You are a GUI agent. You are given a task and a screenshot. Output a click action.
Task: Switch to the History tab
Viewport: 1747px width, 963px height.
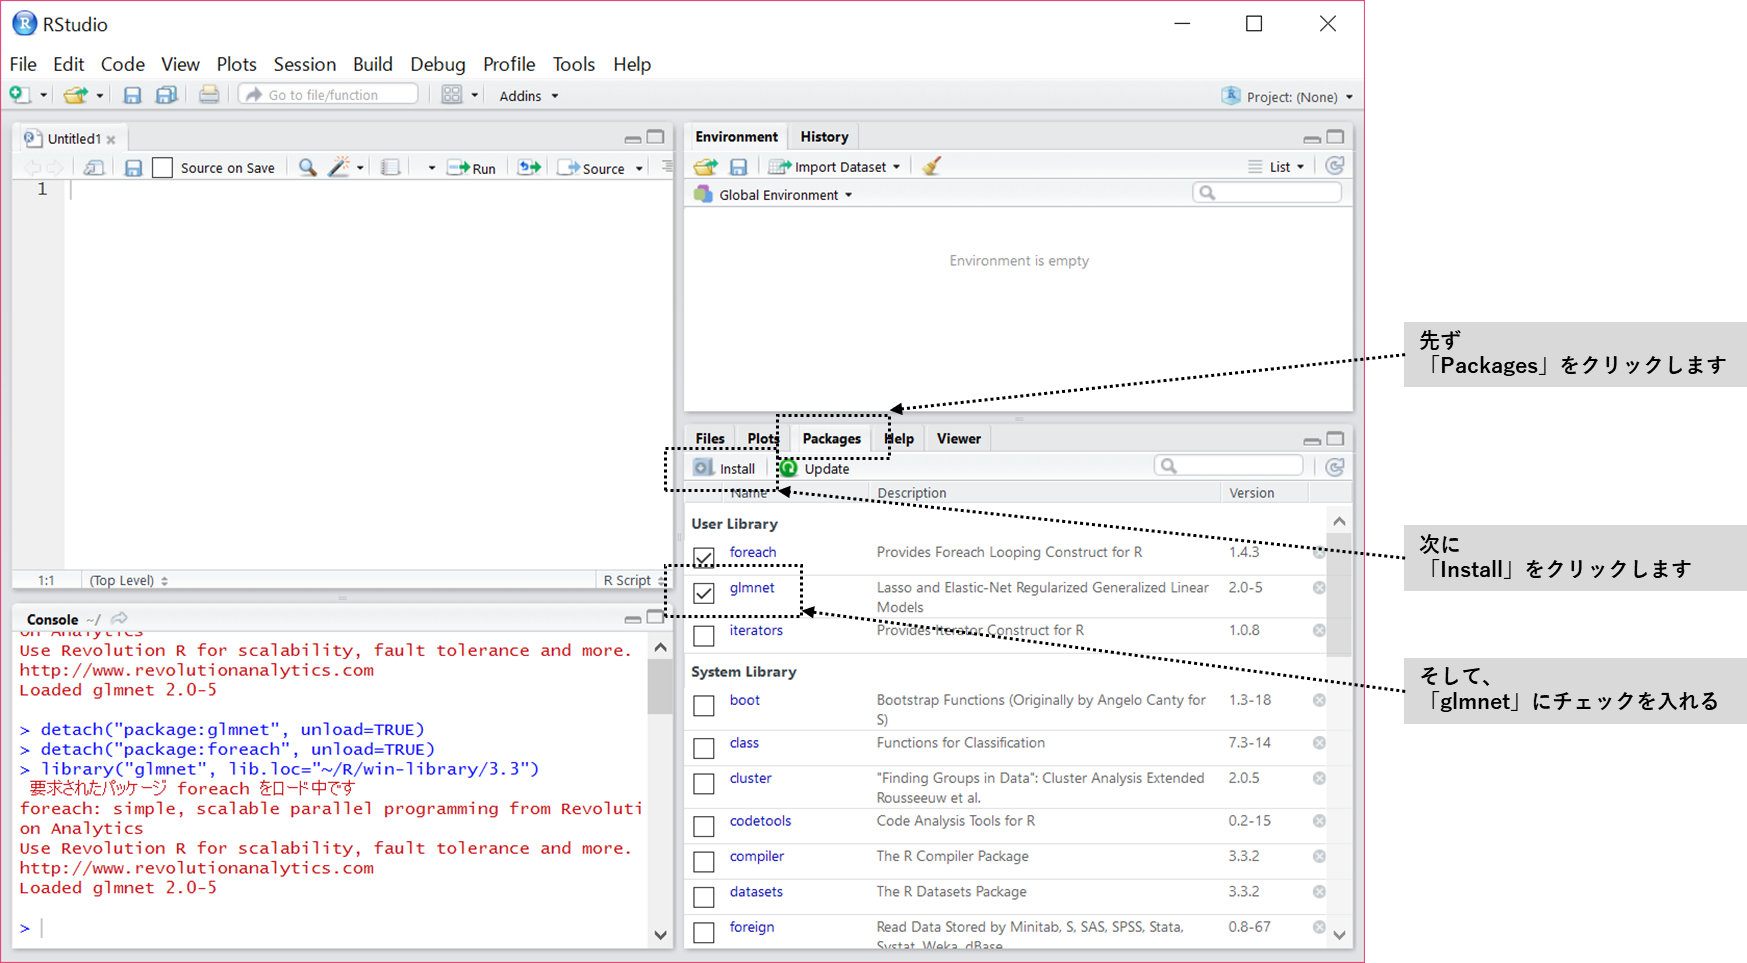(824, 137)
